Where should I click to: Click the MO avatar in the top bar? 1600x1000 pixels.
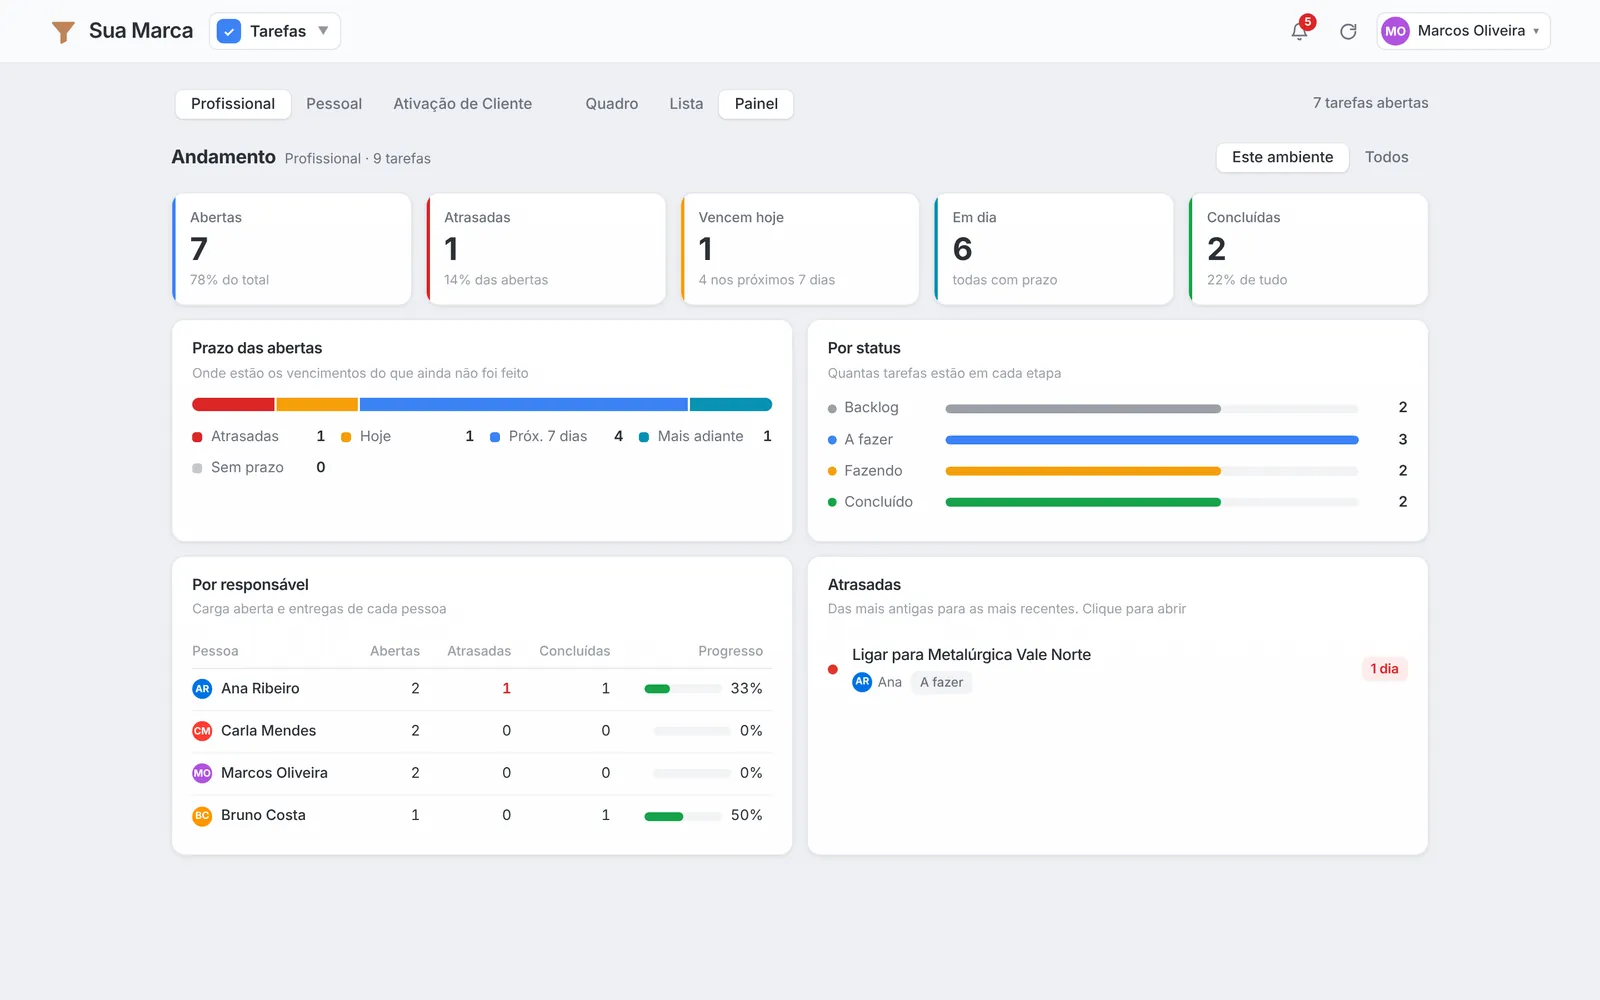pos(1395,31)
